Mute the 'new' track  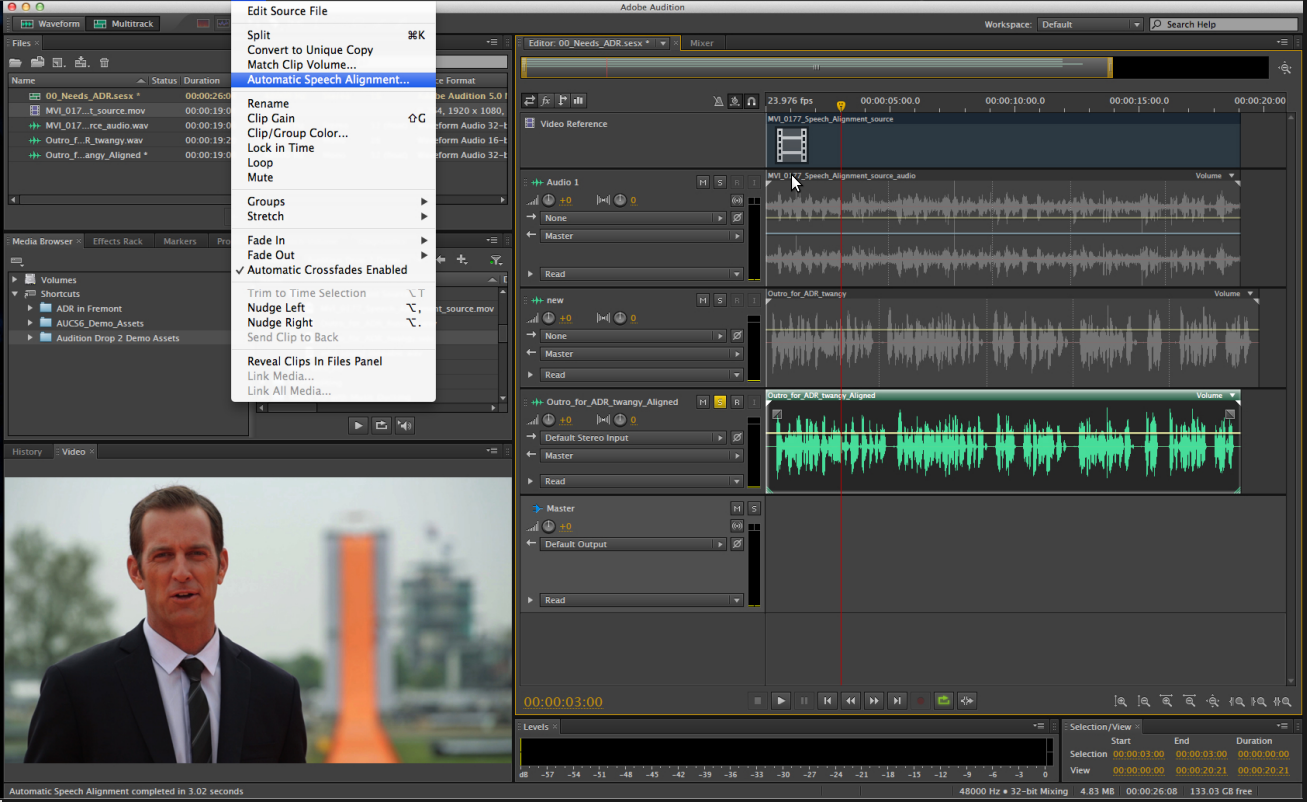tap(702, 300)
